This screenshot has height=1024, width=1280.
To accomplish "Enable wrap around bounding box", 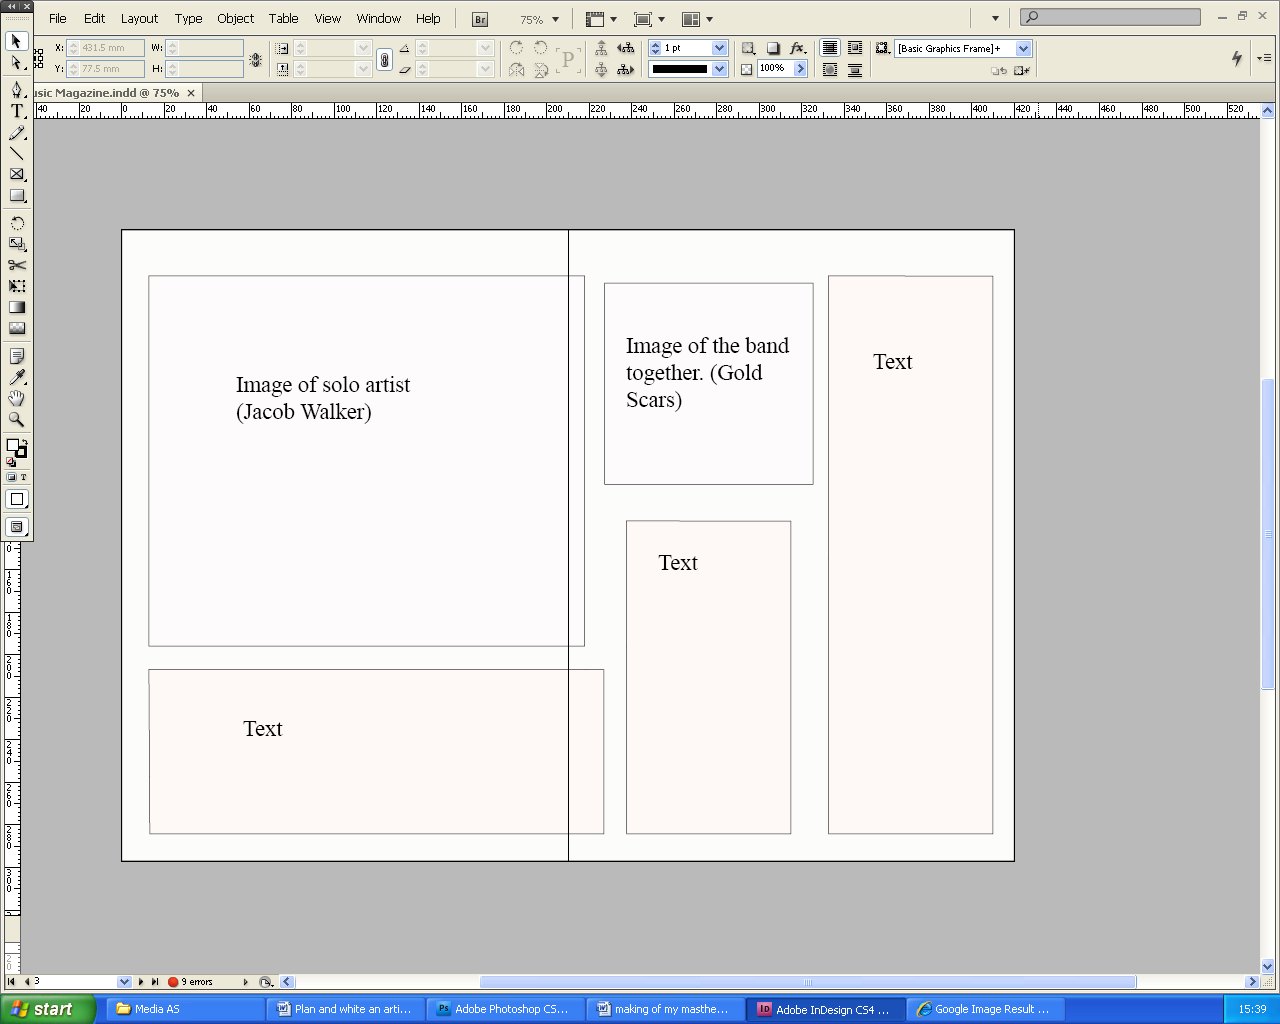I will pyautogui.click(x=855, y=48).
